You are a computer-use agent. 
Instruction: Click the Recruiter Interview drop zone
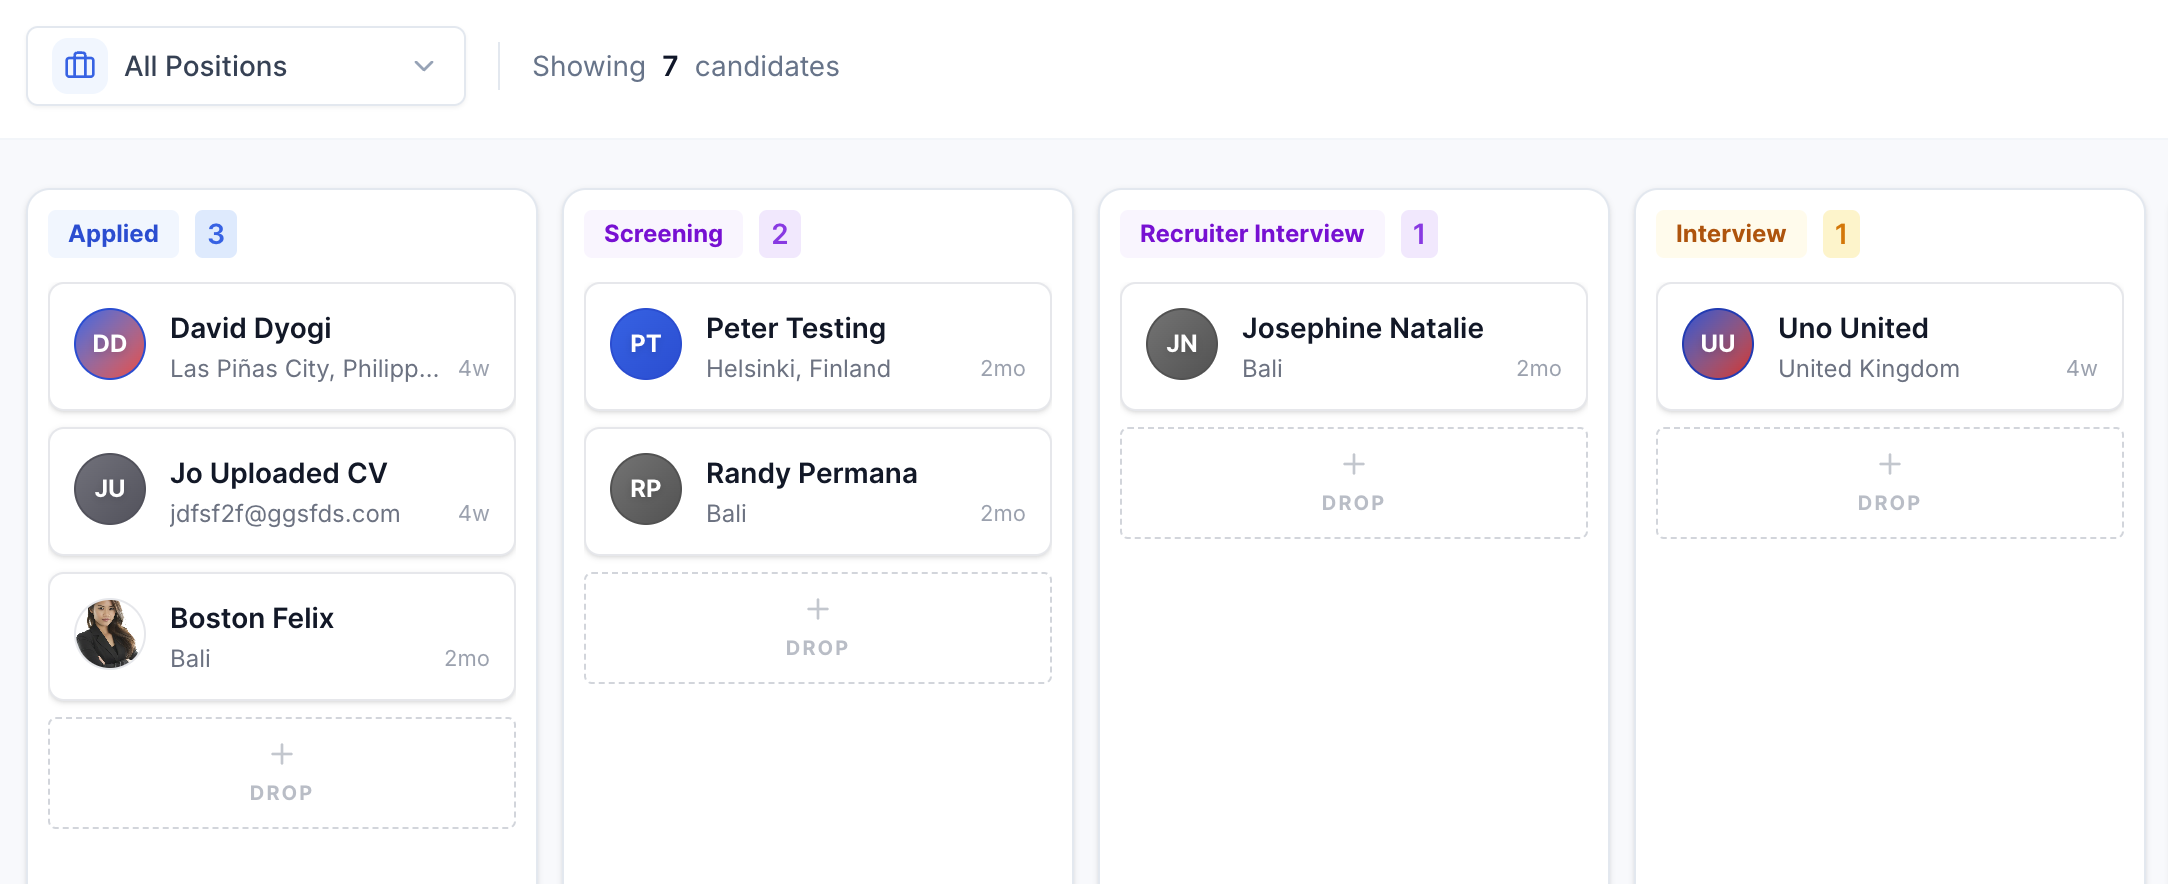pos(1354,484)
